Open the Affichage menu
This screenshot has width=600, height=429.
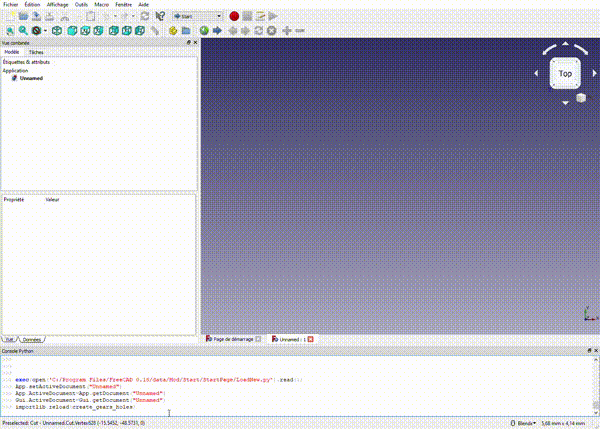tap(57, 5)
